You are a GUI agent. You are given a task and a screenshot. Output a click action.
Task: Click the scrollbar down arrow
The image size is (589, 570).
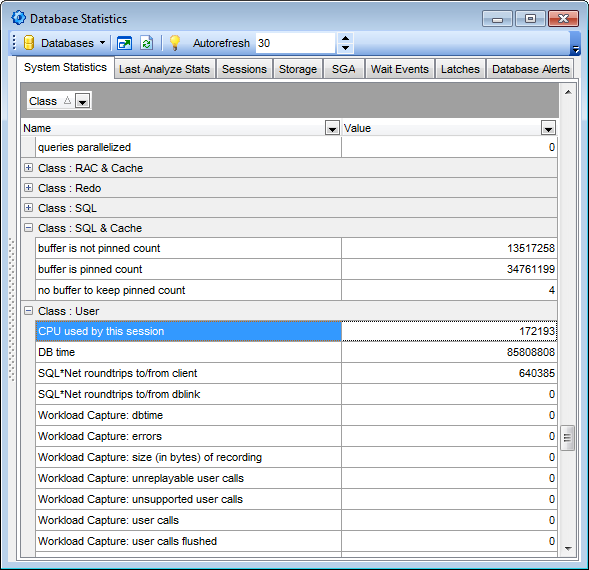pos(568,549)
